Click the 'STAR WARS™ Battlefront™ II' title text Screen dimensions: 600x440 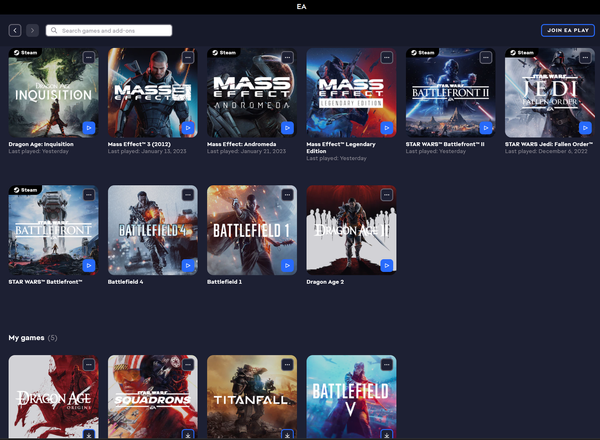point(445,144)
